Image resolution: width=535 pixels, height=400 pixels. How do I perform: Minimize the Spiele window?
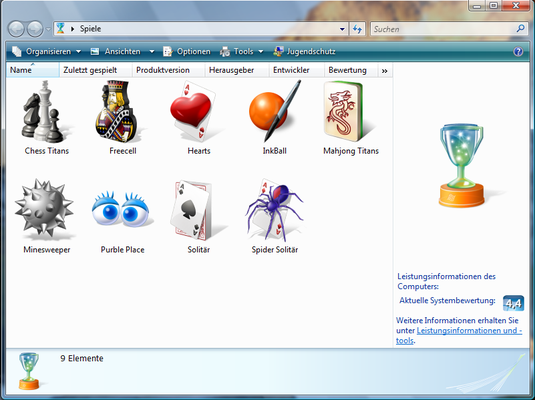477,6
